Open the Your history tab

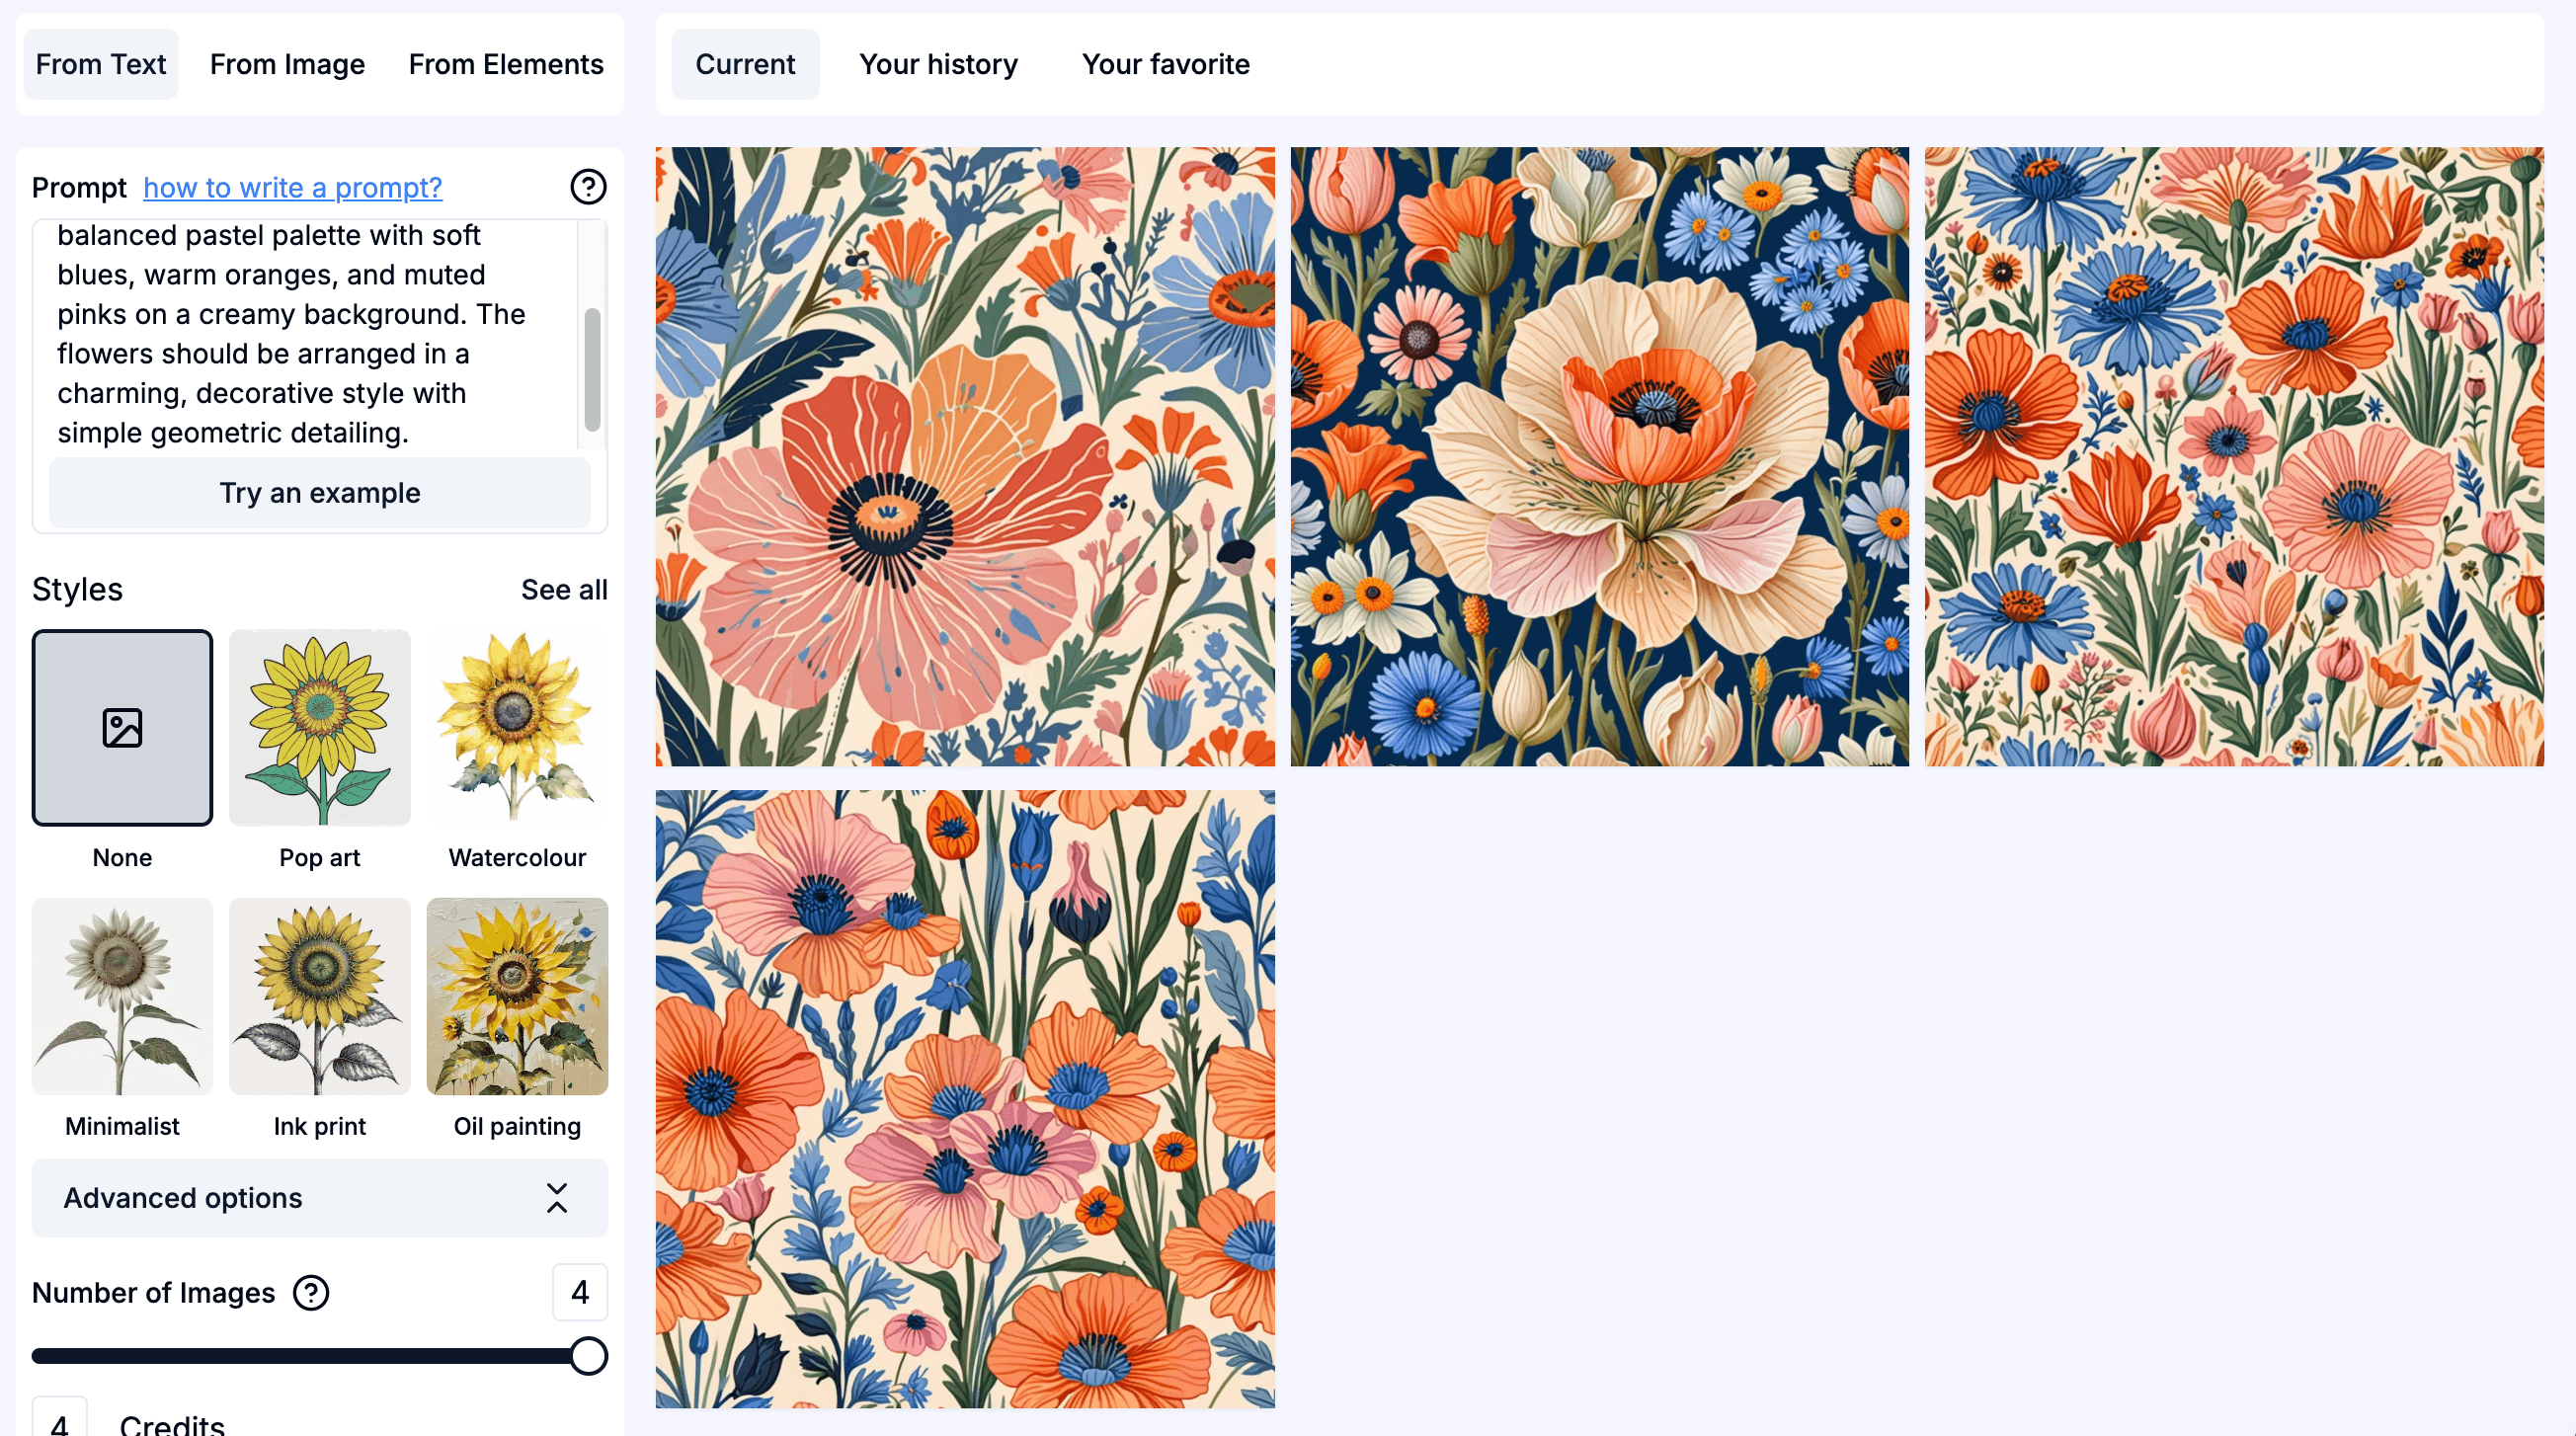[x=938, y=64]
